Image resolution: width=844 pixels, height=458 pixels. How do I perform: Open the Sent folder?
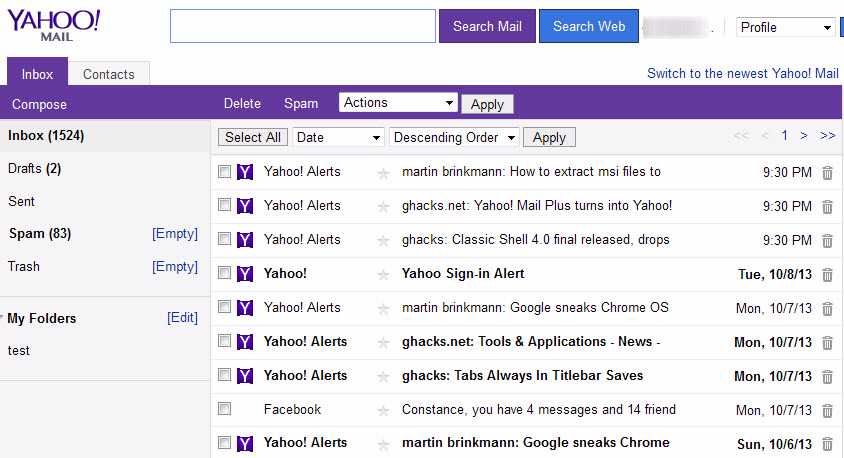(x=22, y=201)
